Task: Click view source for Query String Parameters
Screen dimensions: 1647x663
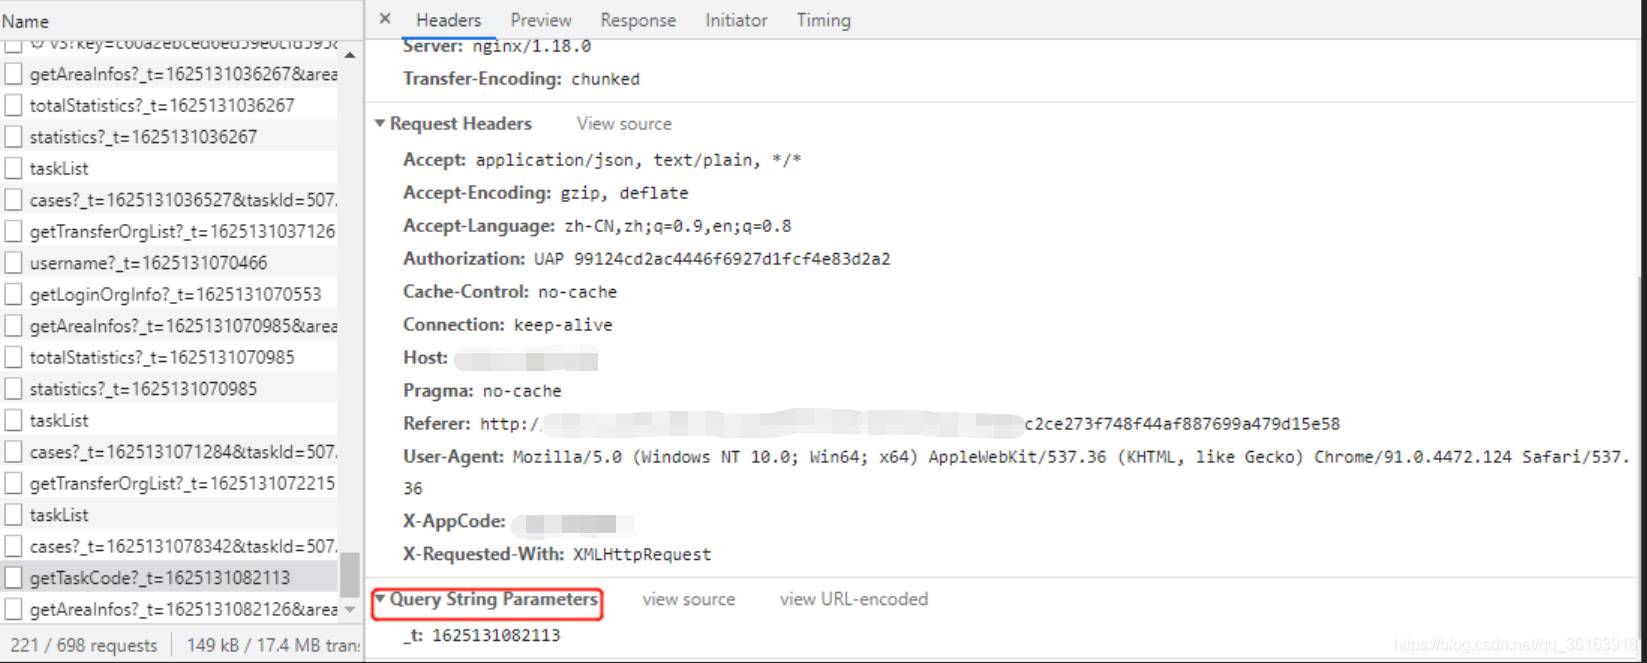Action: (688, 599)
